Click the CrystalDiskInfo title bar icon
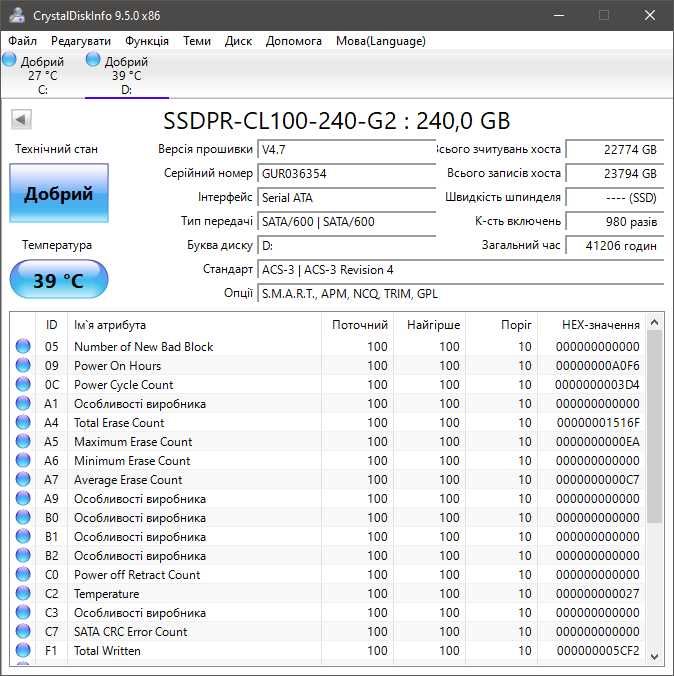The width and height of the screenshot is (674, 676). pyautogui.click(x=17, y=15)
